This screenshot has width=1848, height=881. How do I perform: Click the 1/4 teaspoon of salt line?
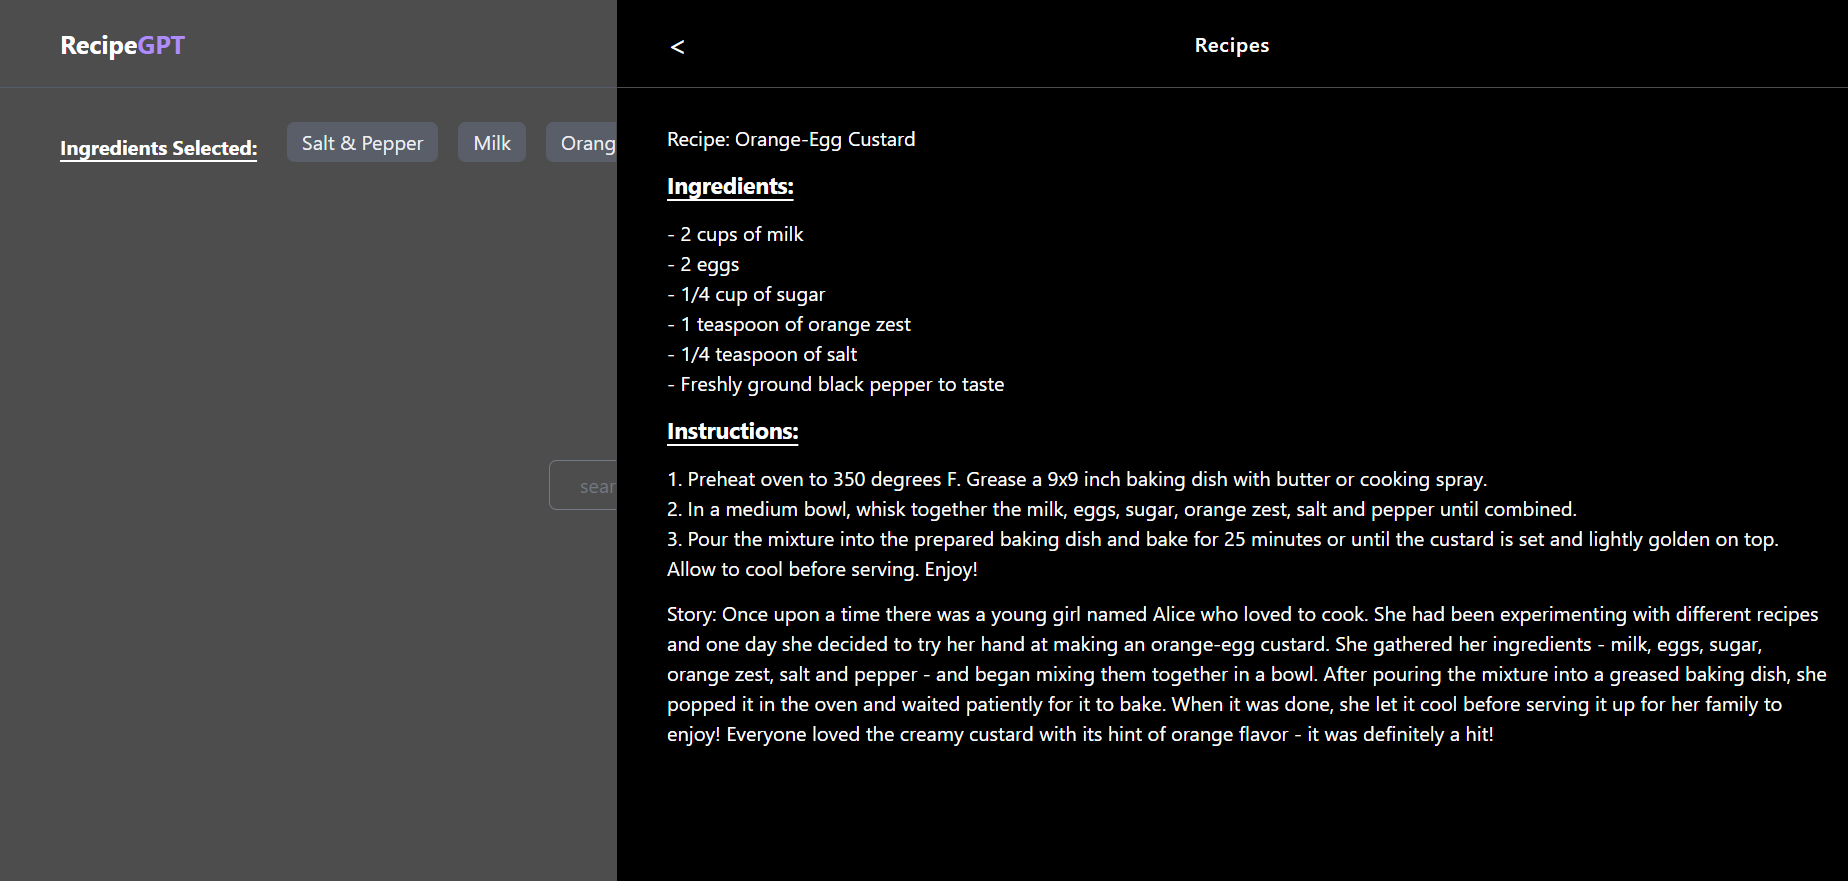(762, 354)
